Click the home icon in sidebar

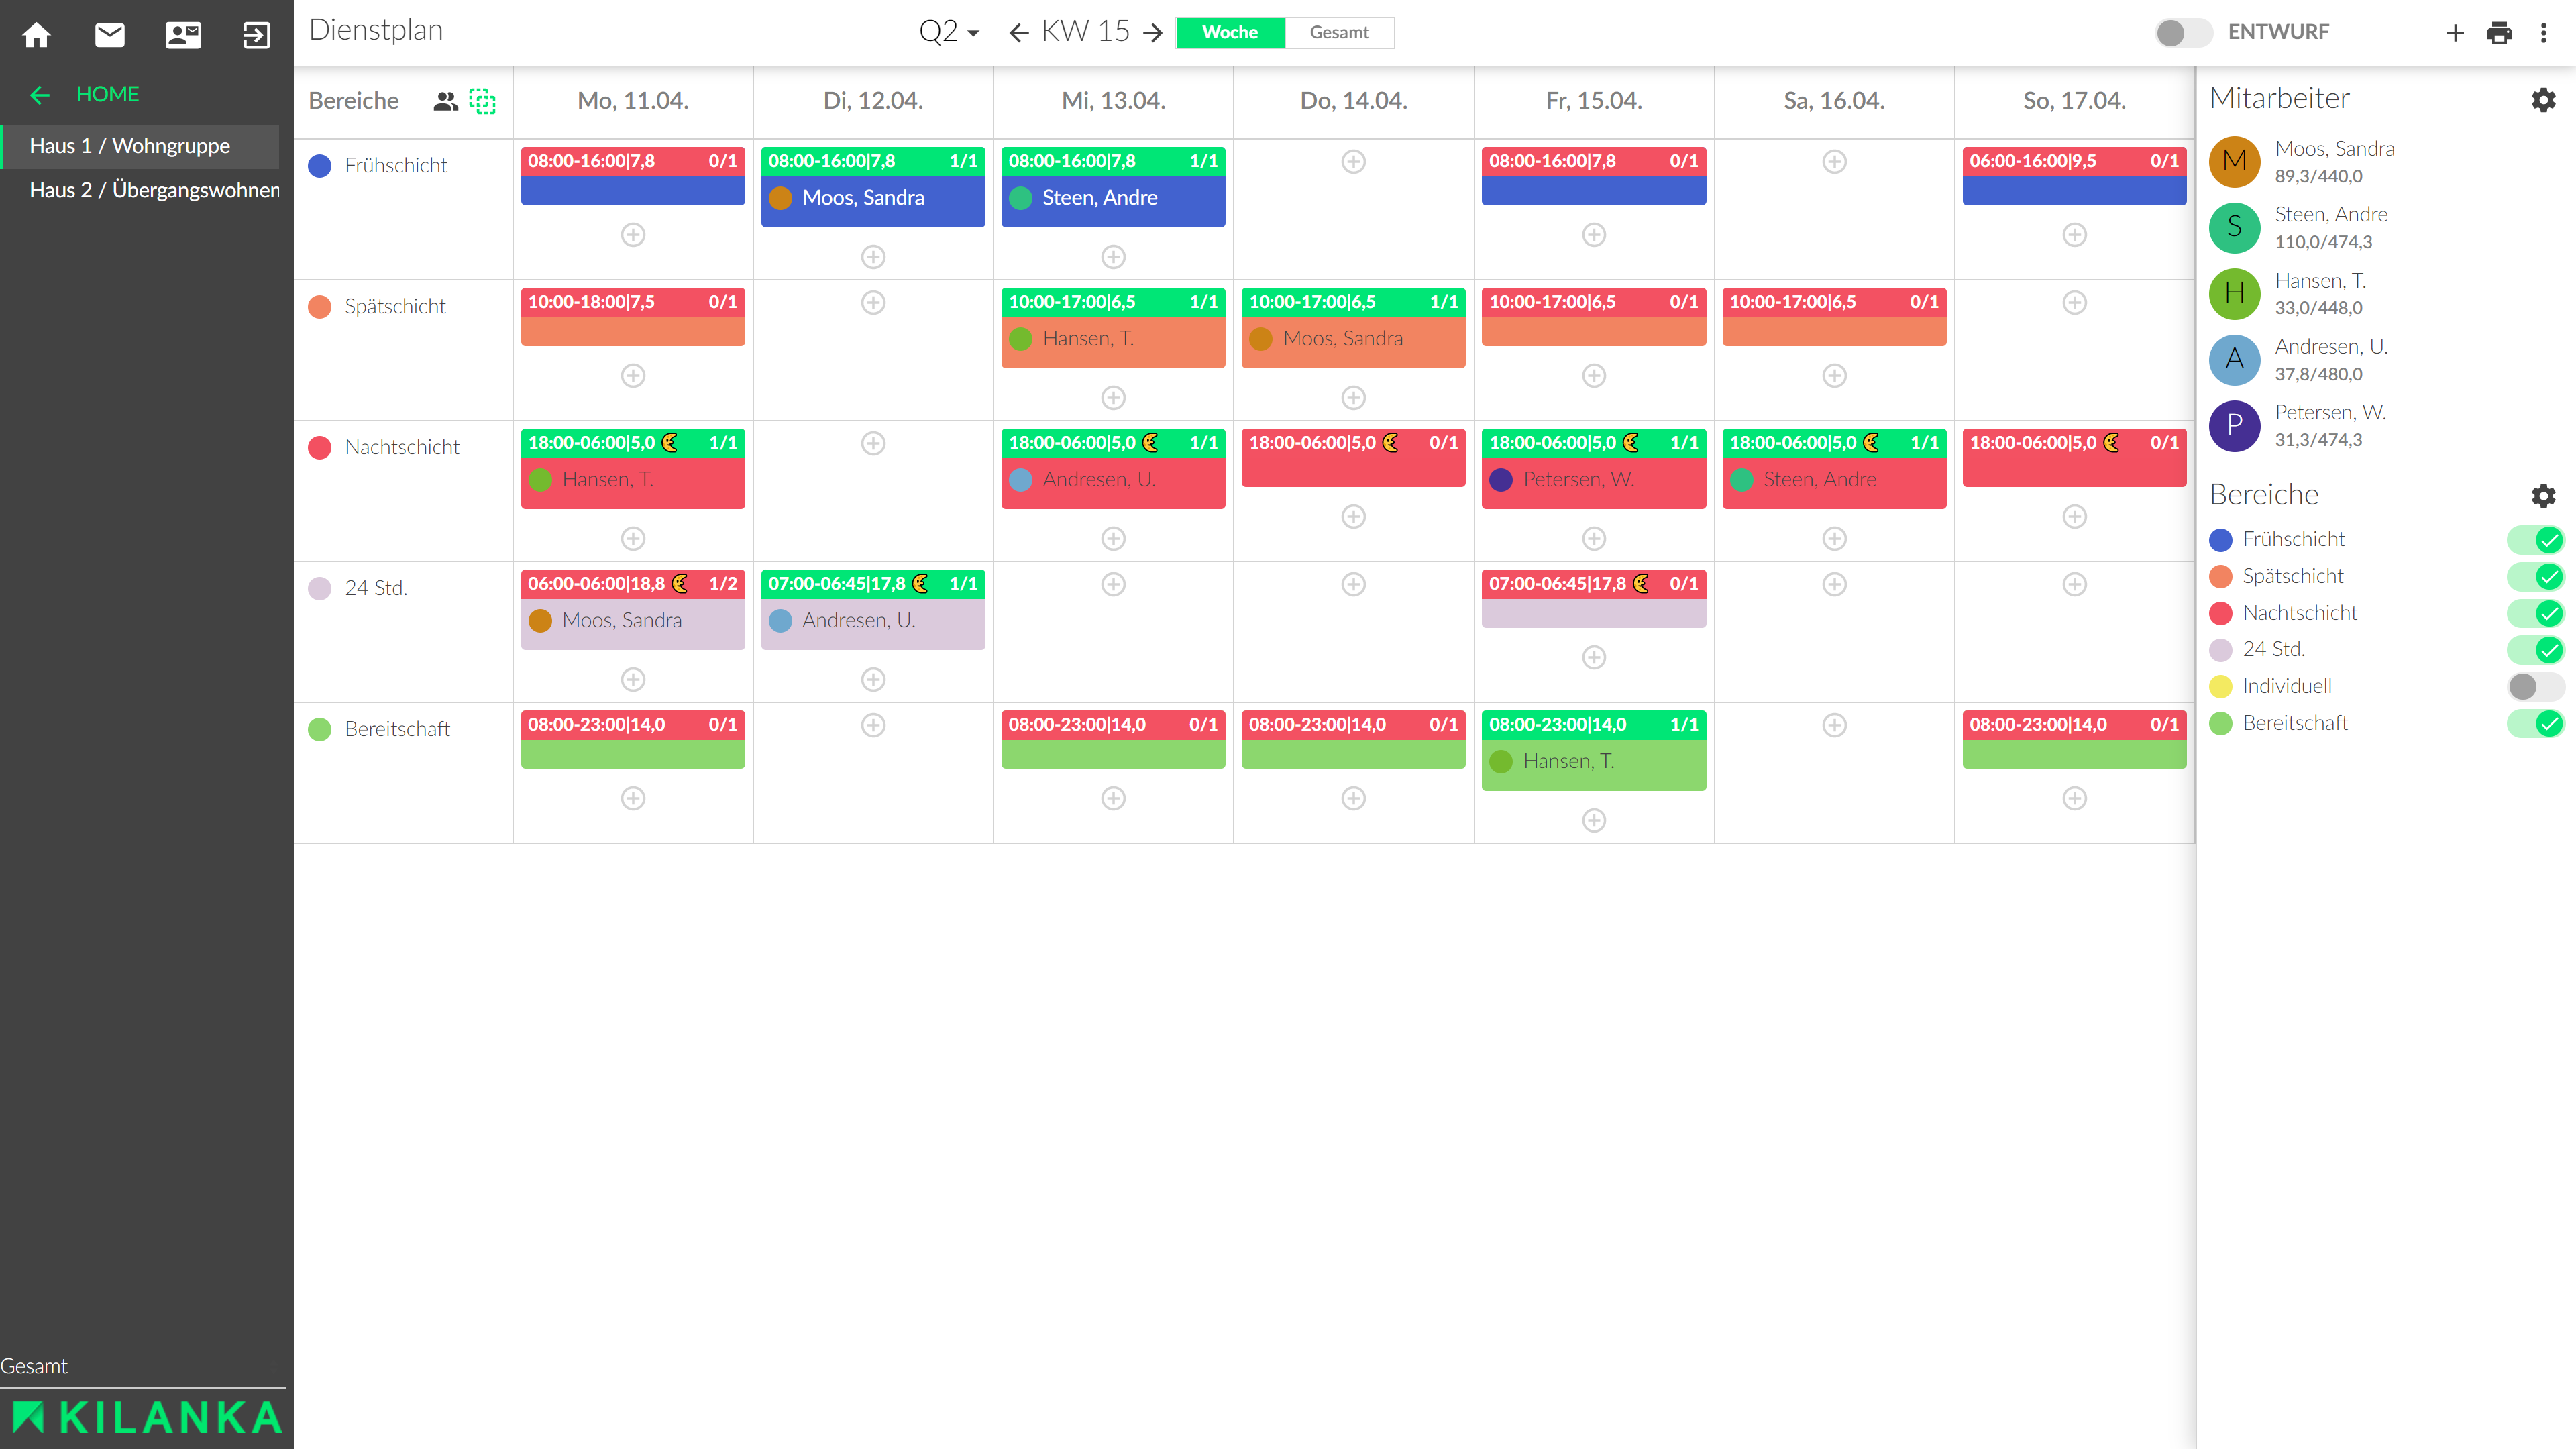point(36,35)
